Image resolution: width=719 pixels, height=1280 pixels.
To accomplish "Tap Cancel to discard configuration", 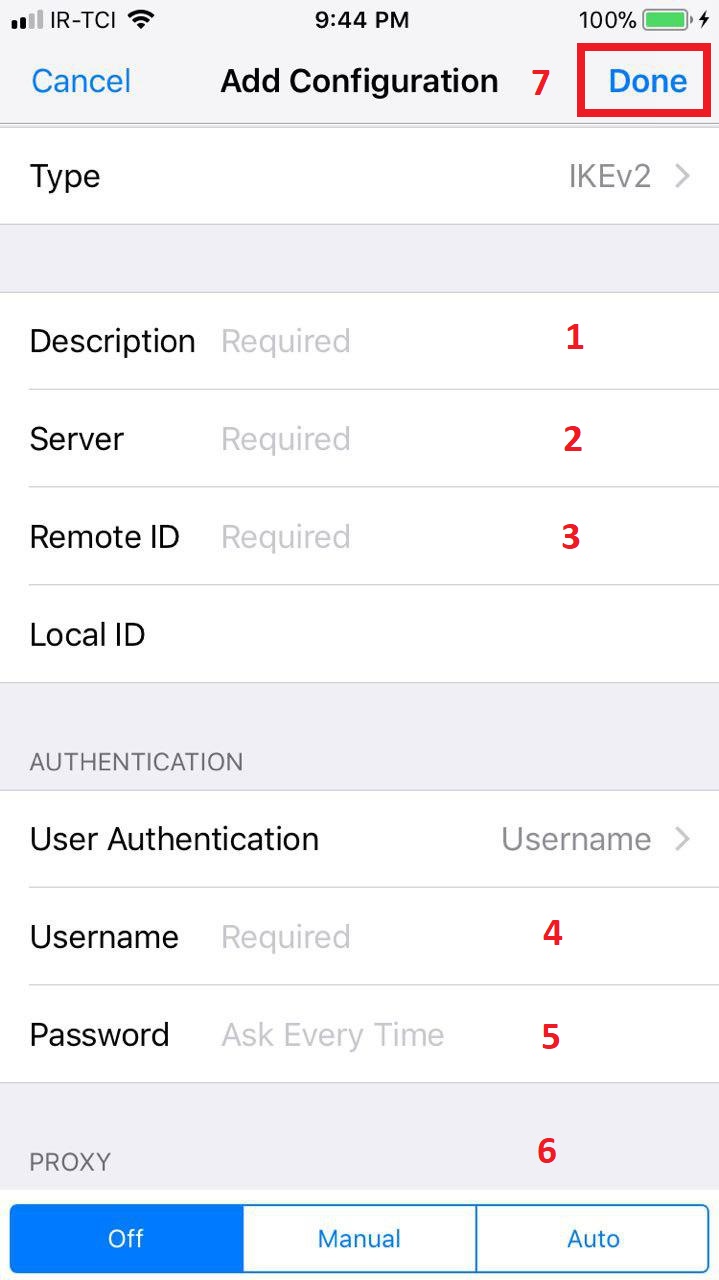I will 81,81.
